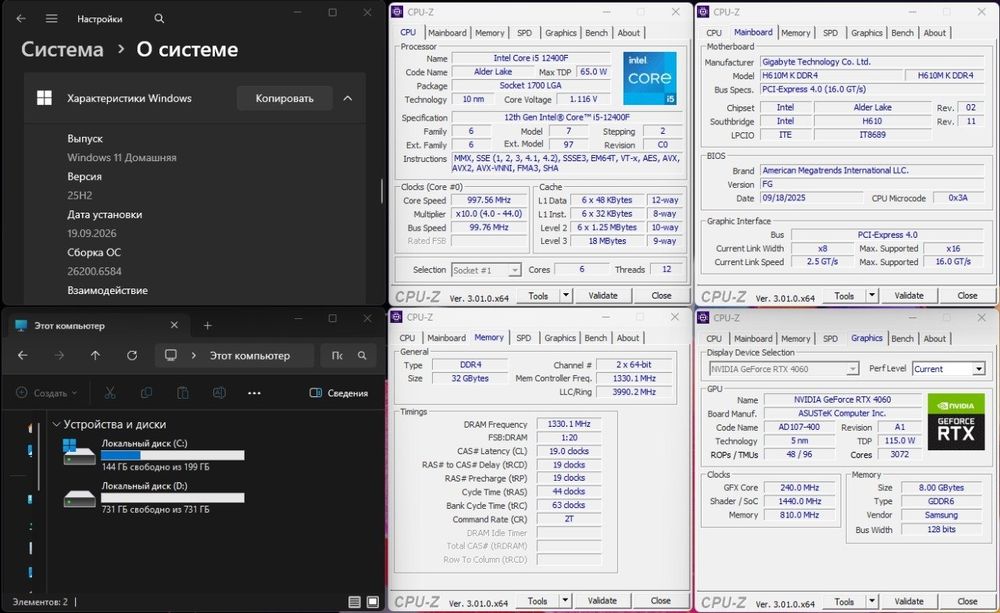This screenshot has width=1000, height=613.
Task: Select Локальный диск (C:) drive
Action: pyautogui.click(x=153, y=454)
